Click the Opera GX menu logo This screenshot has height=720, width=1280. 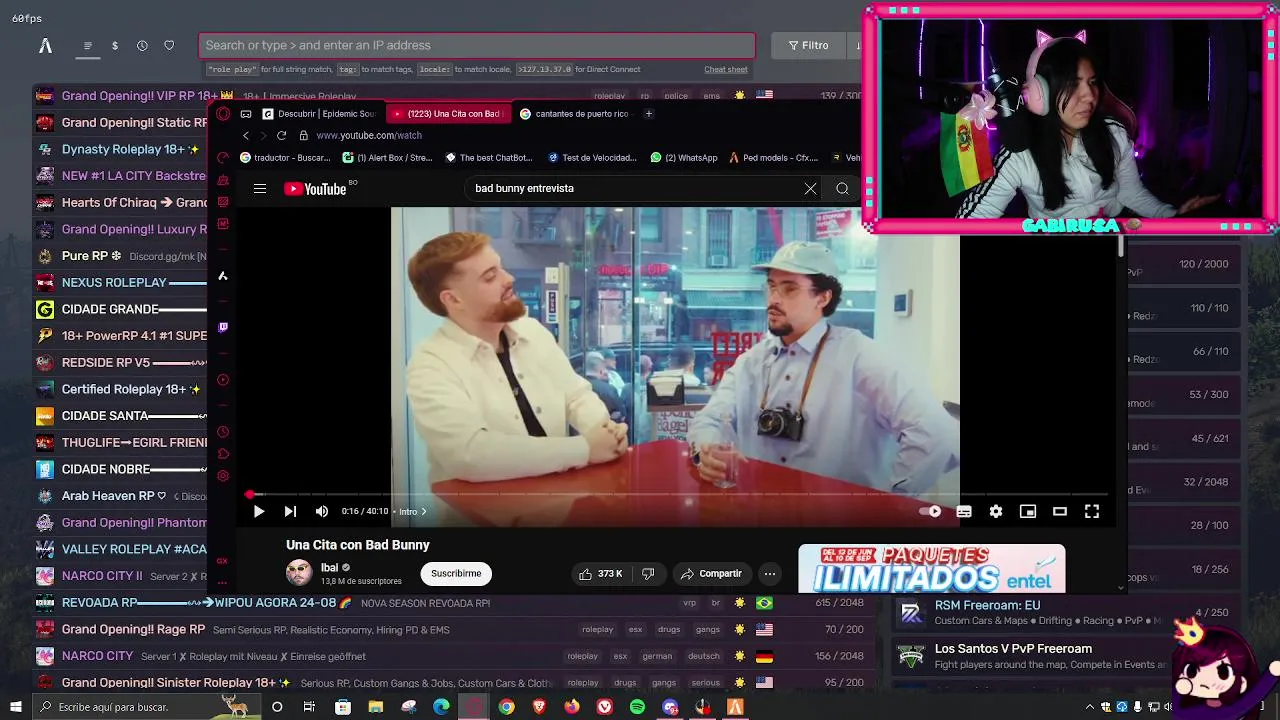[223, 113]
